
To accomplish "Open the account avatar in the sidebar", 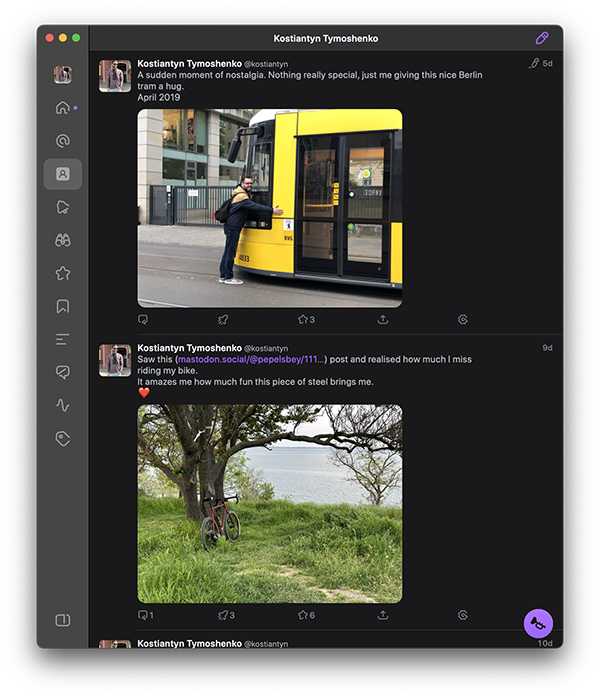I will point(63,75).
